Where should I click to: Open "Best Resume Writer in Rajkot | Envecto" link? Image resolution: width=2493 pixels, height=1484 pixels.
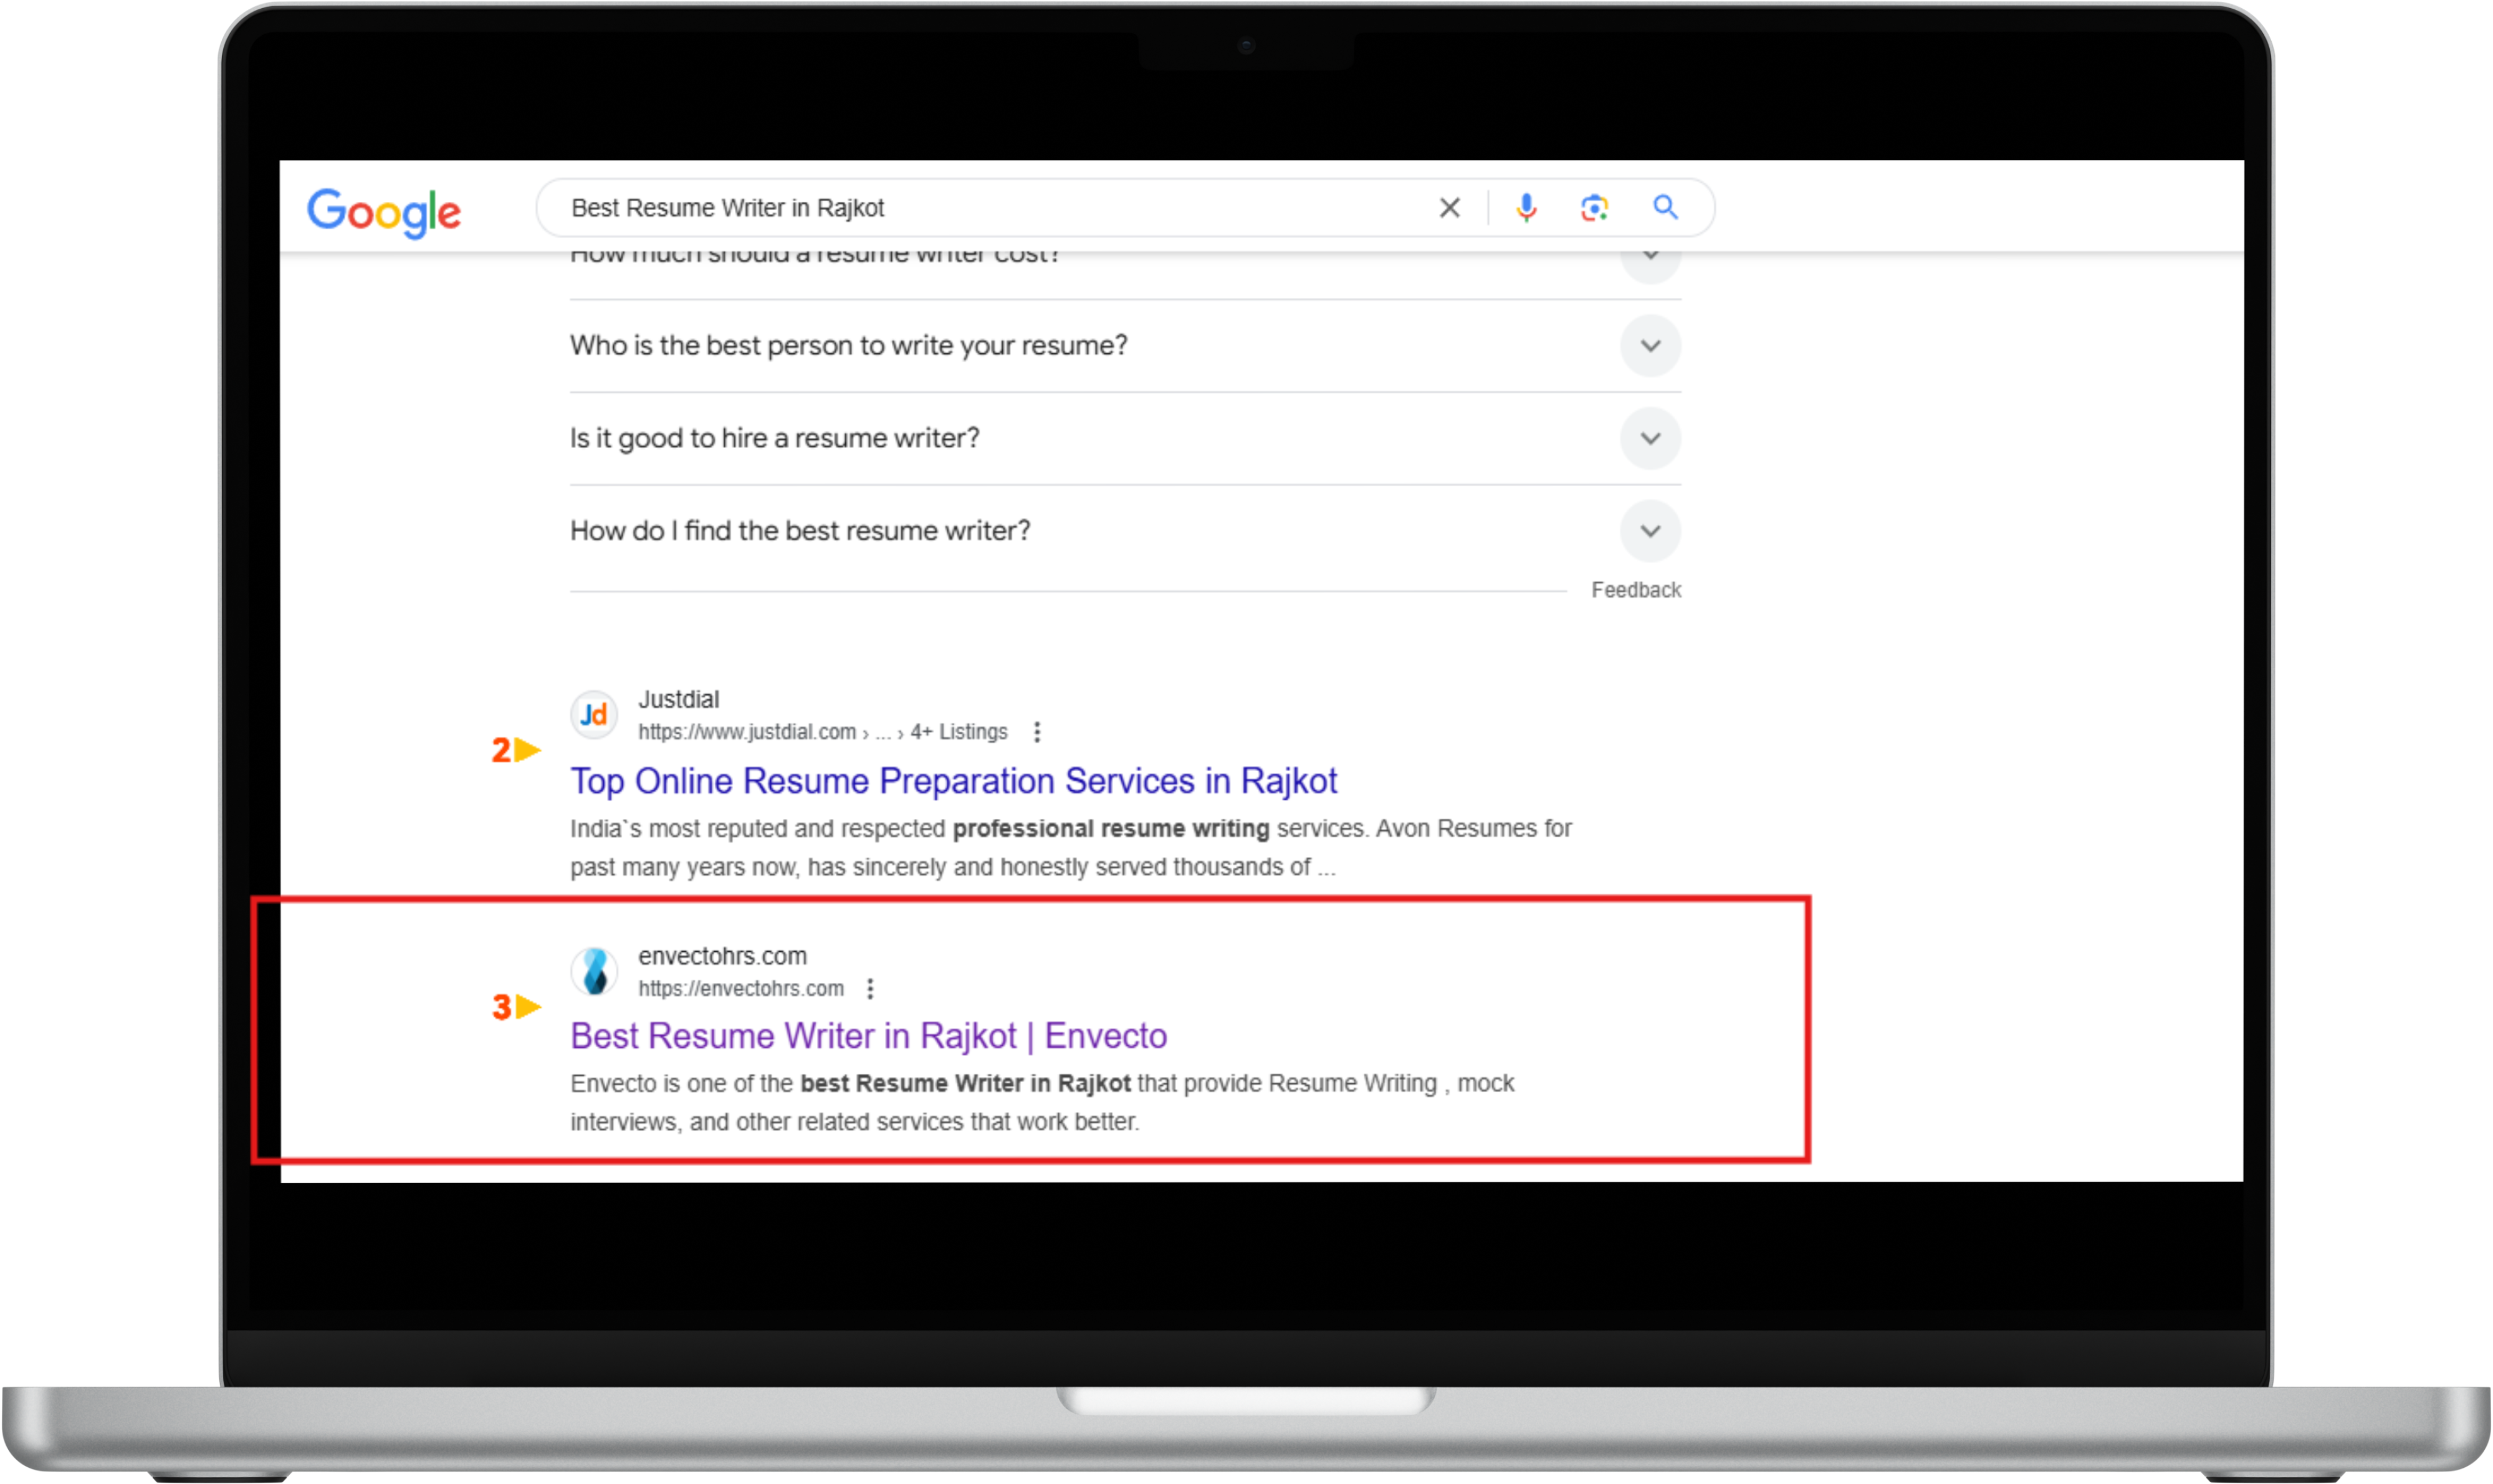pyautogui.click(x=868, y=1036)
